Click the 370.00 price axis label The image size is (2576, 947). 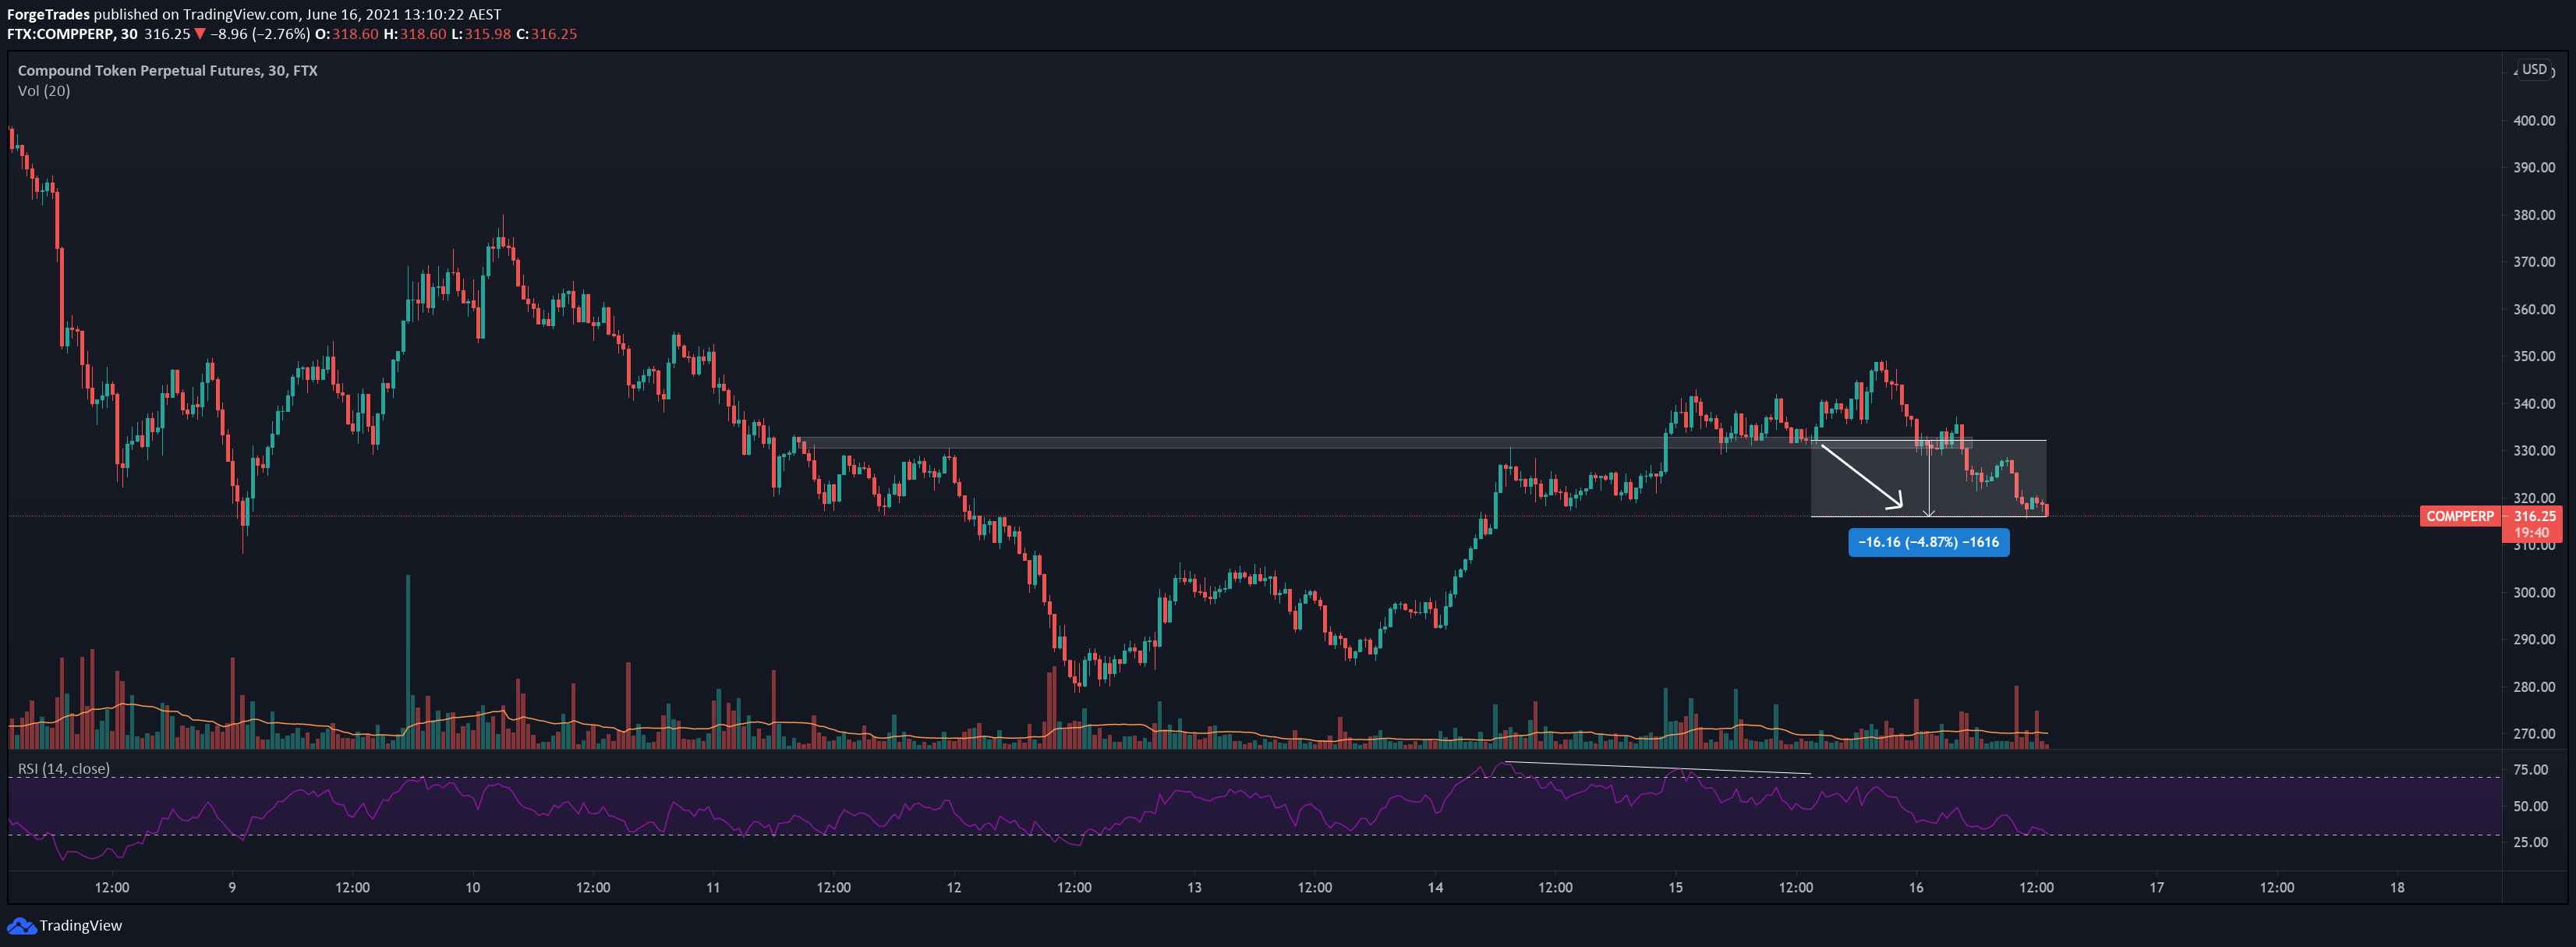[2534, 262]
